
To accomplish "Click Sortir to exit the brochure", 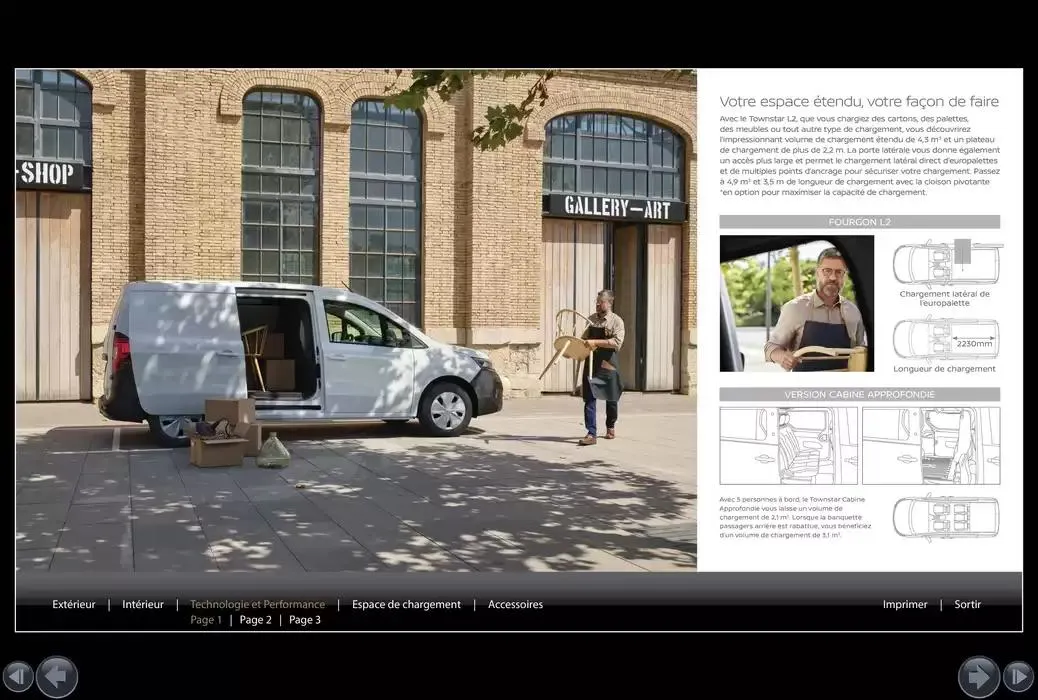I will (x=968, y=604).
